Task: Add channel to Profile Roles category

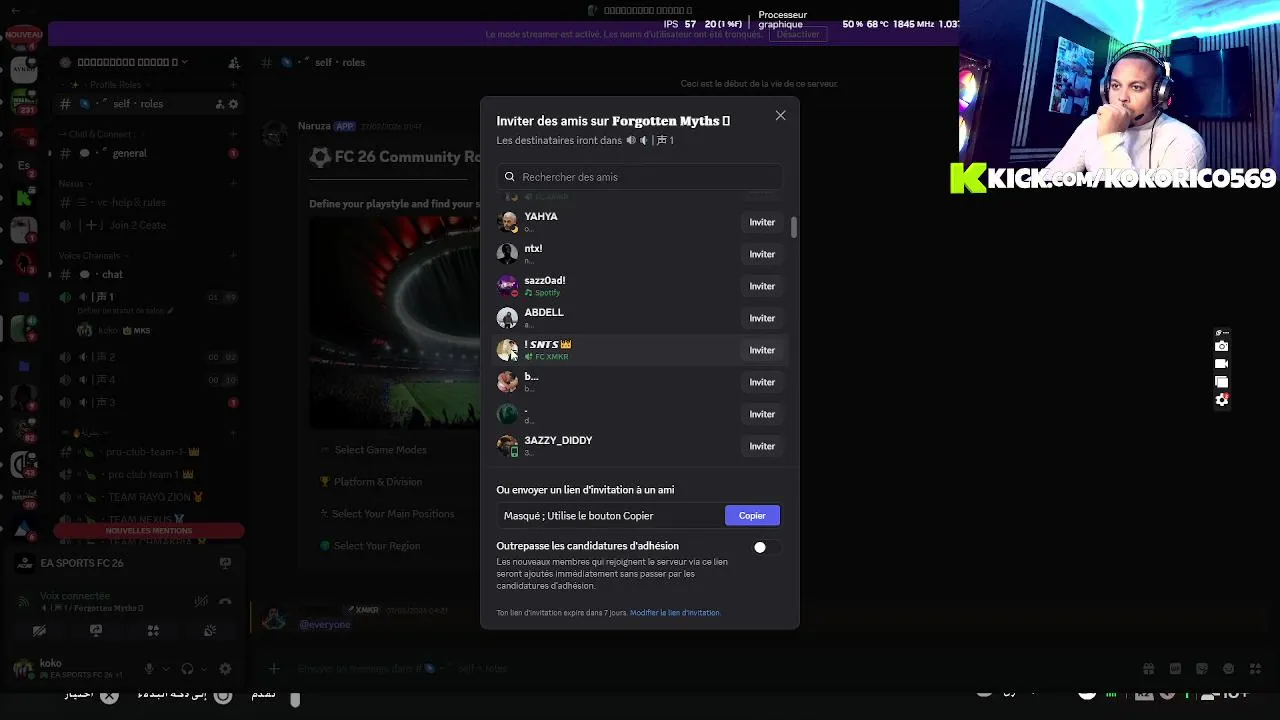Action: (233, 85)
